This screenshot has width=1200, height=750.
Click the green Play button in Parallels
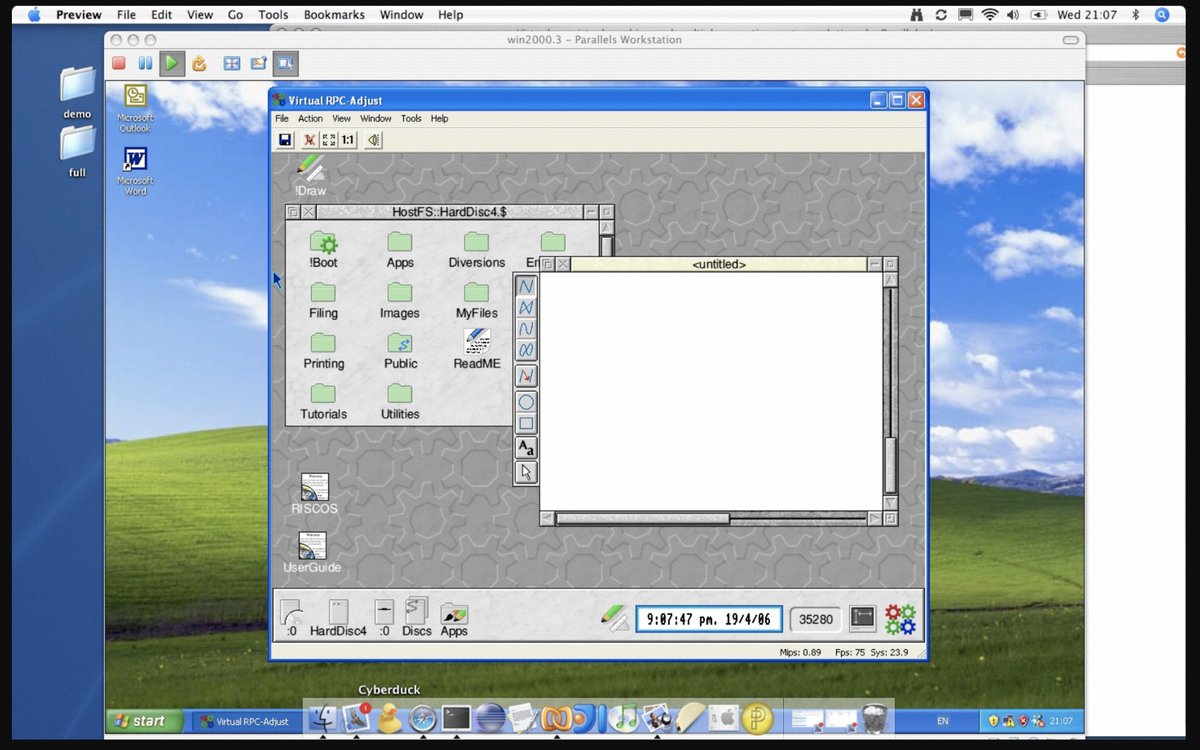click(172, 63)
